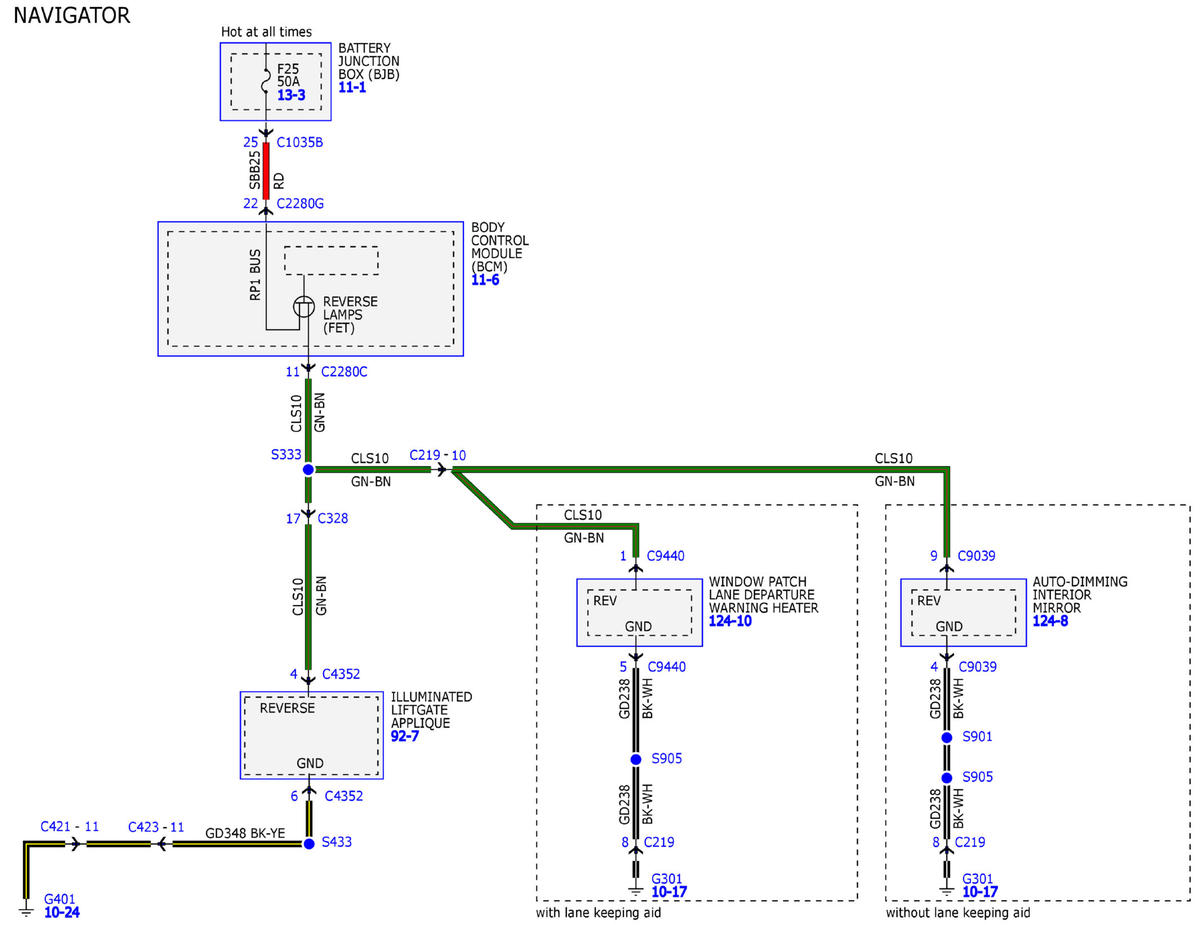
Task: Select C9440 connector link at pin 5
Action: [666, 666]
